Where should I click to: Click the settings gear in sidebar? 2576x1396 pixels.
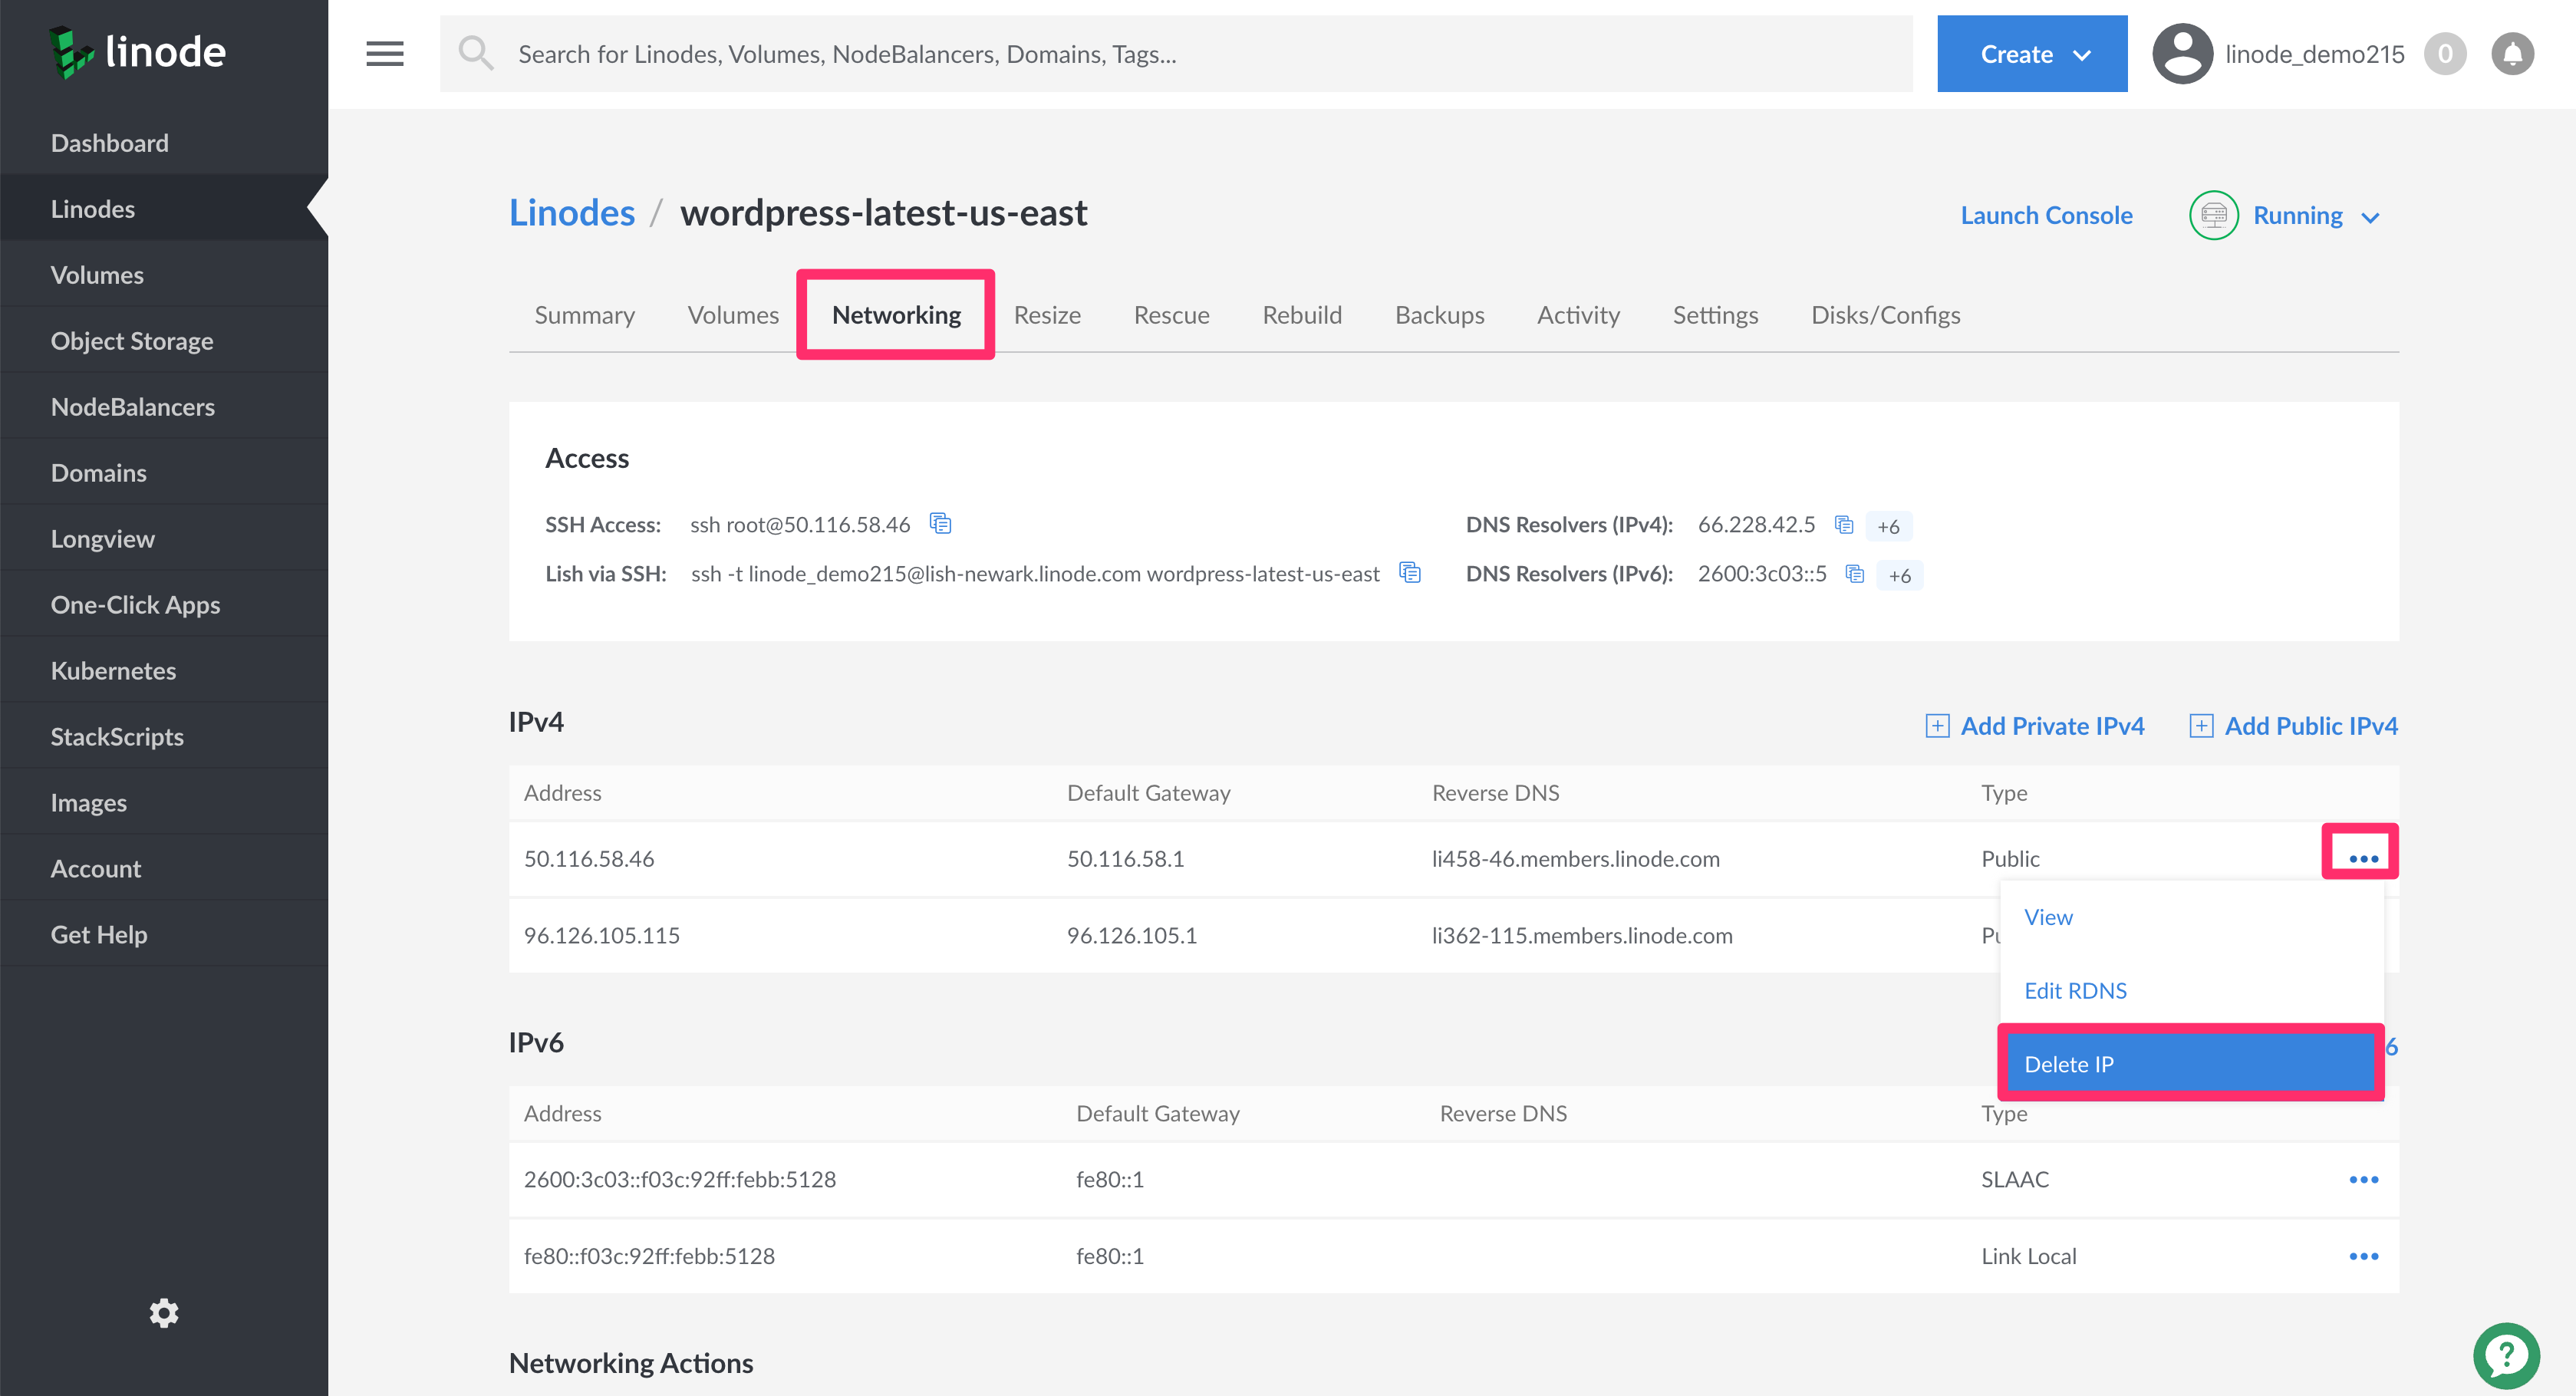(164, 1313)
